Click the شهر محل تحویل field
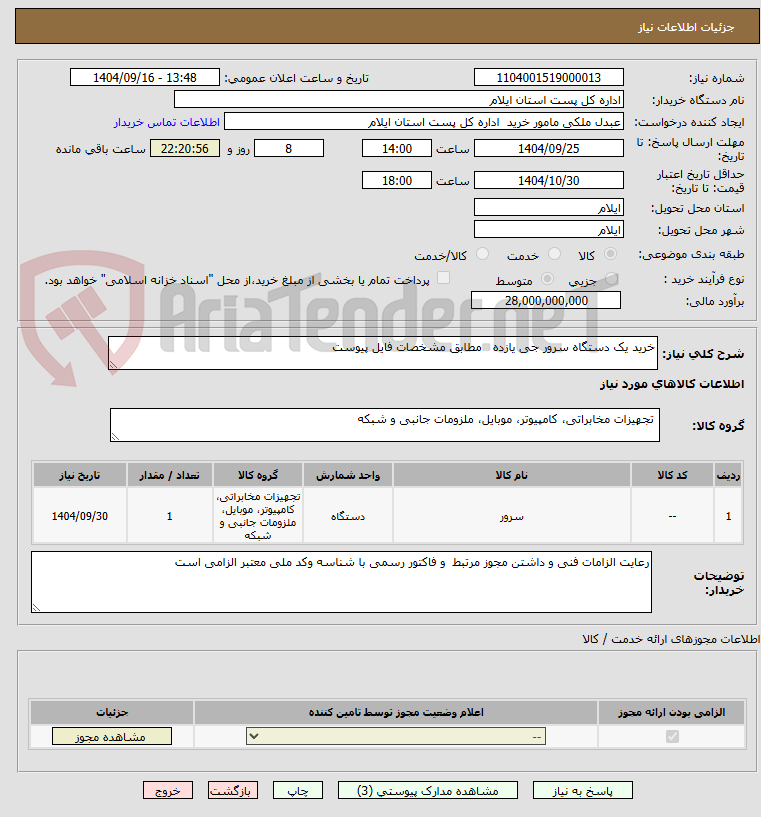Image resolution: width=761 pixels, height=817 pixels. 548,229
